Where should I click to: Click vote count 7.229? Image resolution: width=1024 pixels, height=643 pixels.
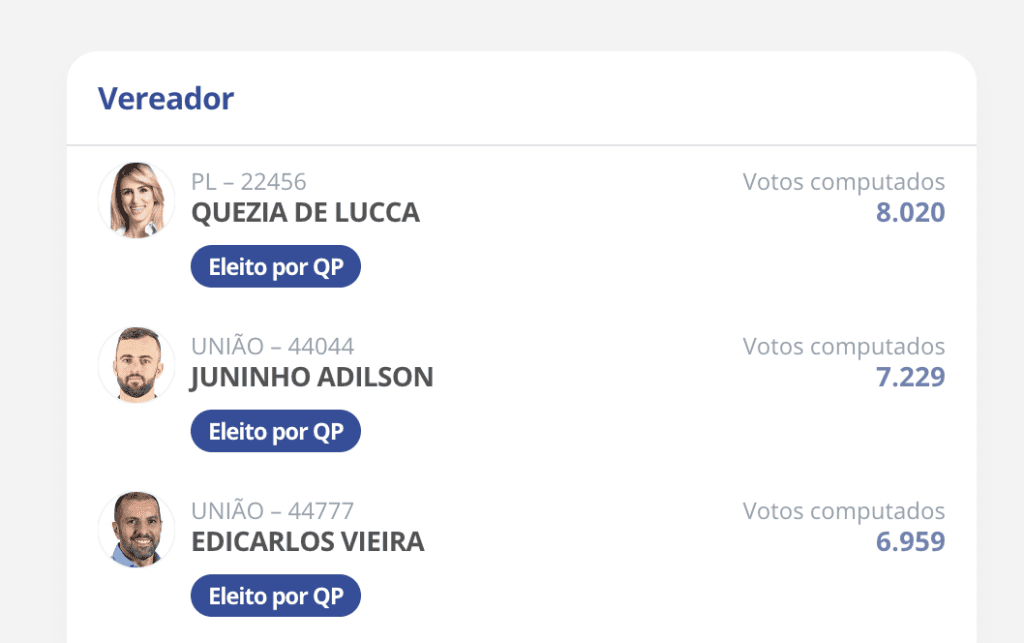point(910,377)
